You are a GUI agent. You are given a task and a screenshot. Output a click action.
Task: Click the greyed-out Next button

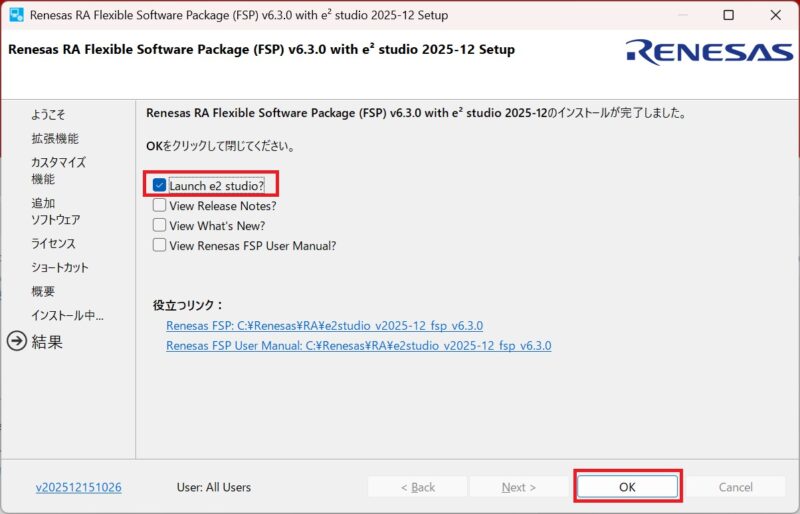[x=518, y=487]
